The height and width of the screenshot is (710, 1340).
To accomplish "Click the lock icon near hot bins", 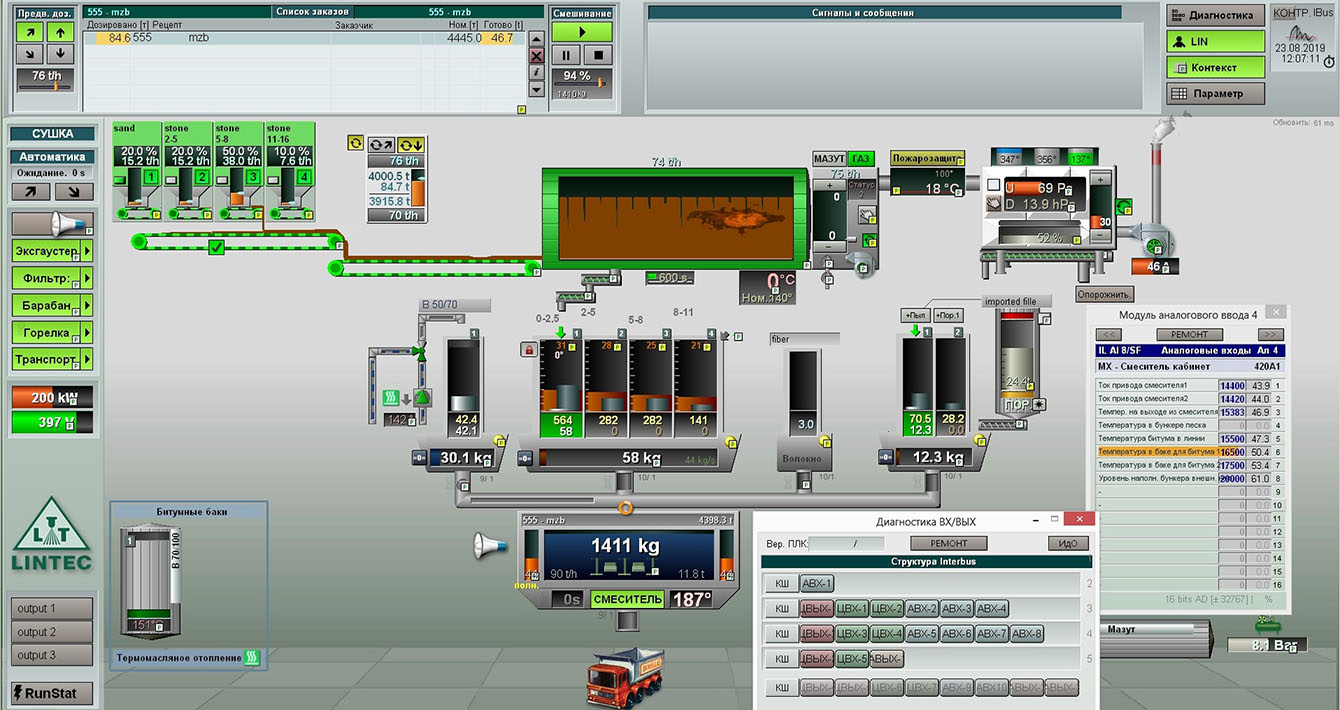I will 527,349.
